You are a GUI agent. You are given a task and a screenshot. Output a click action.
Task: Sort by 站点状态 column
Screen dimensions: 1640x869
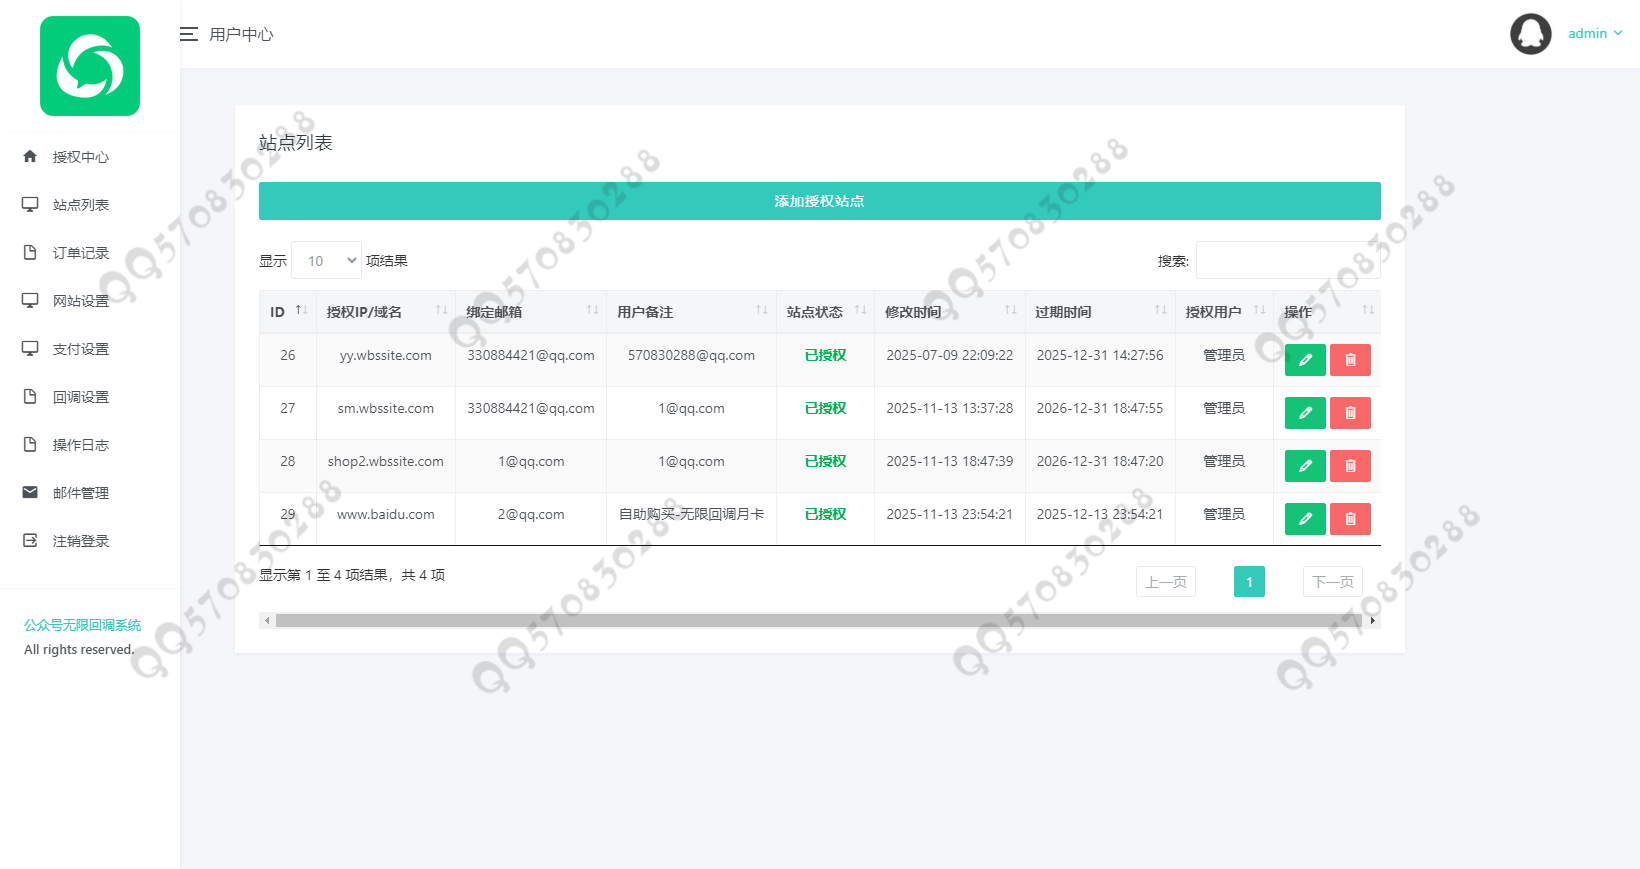coord(826,312)
